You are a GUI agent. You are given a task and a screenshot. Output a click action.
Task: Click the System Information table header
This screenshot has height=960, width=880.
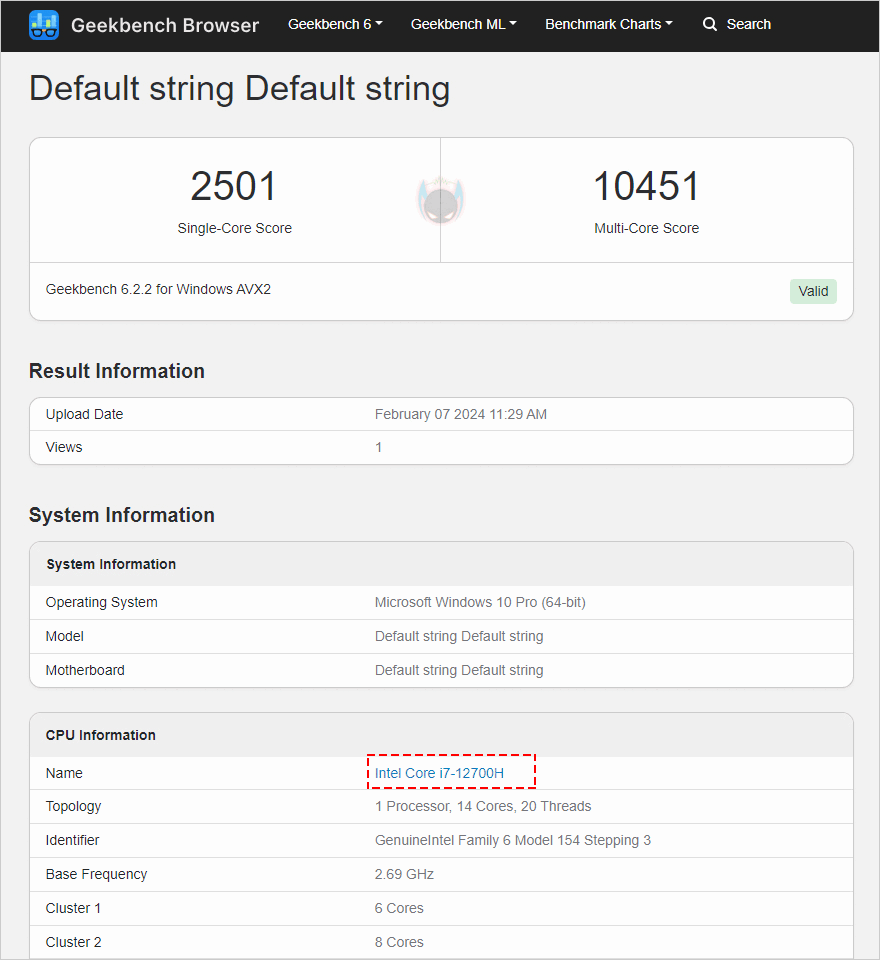(111, 564)
